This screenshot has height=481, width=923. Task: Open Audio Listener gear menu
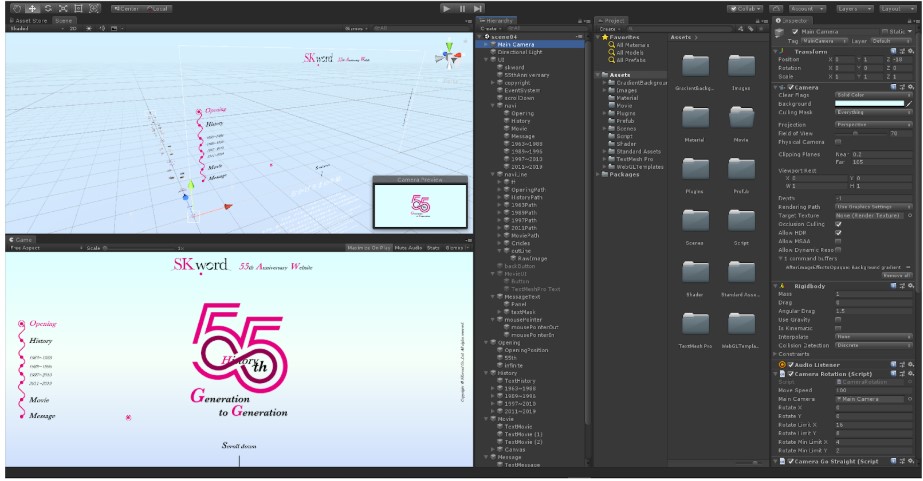coord(910,365)
